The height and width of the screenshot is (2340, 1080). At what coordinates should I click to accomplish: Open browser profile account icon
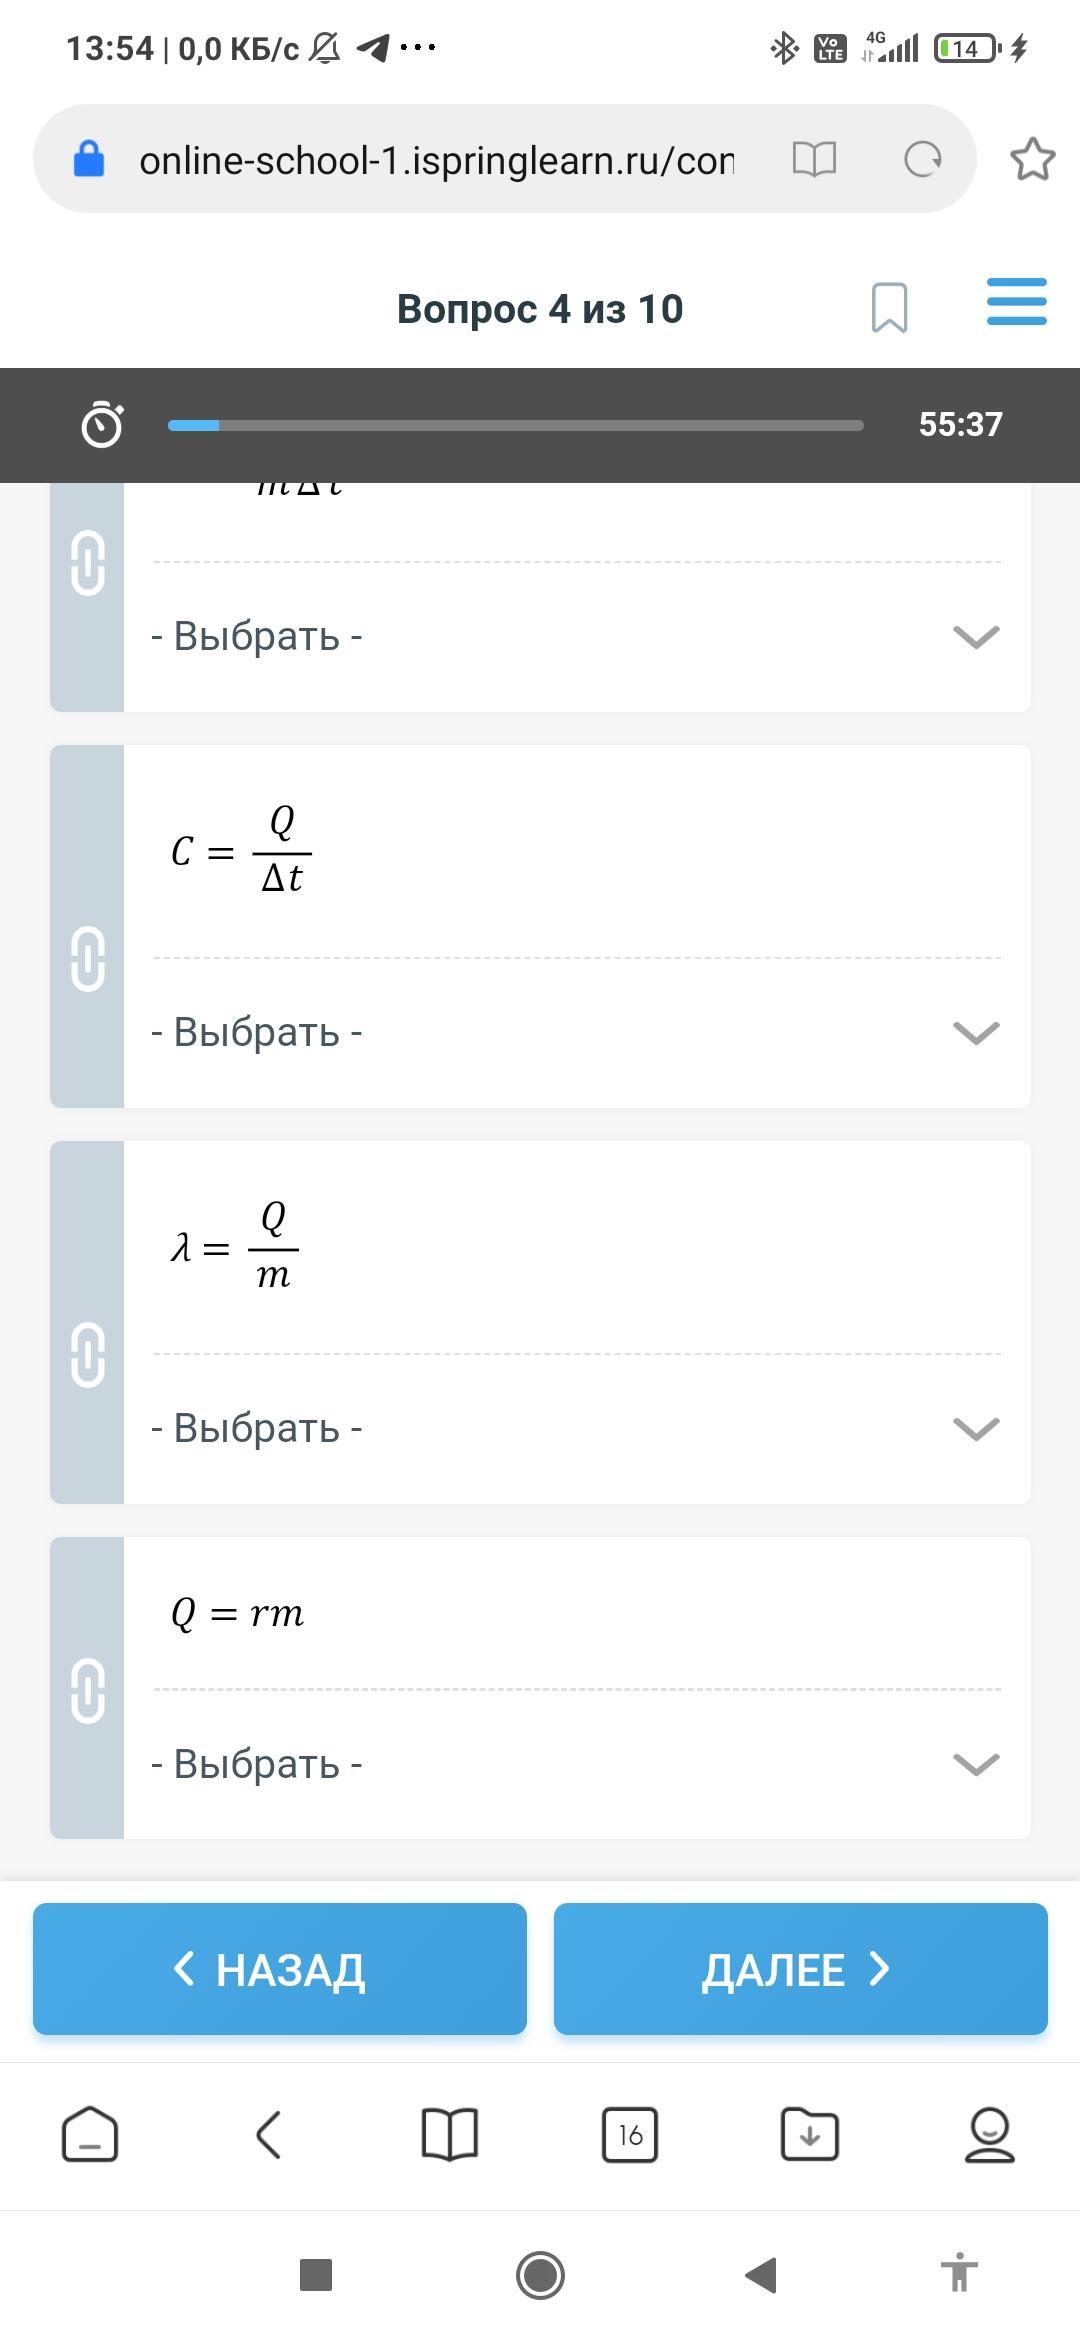coord(989,2135)
